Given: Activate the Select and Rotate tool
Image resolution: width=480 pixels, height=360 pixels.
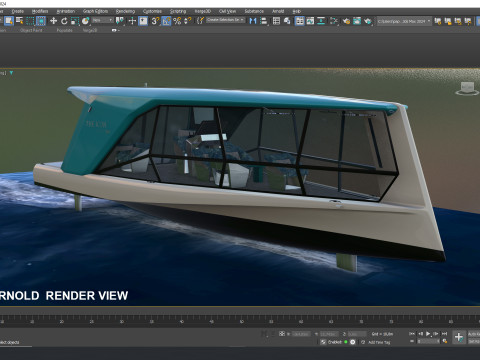Looking at the screenshot, I should pyautogui.click(x=64, y=21).
